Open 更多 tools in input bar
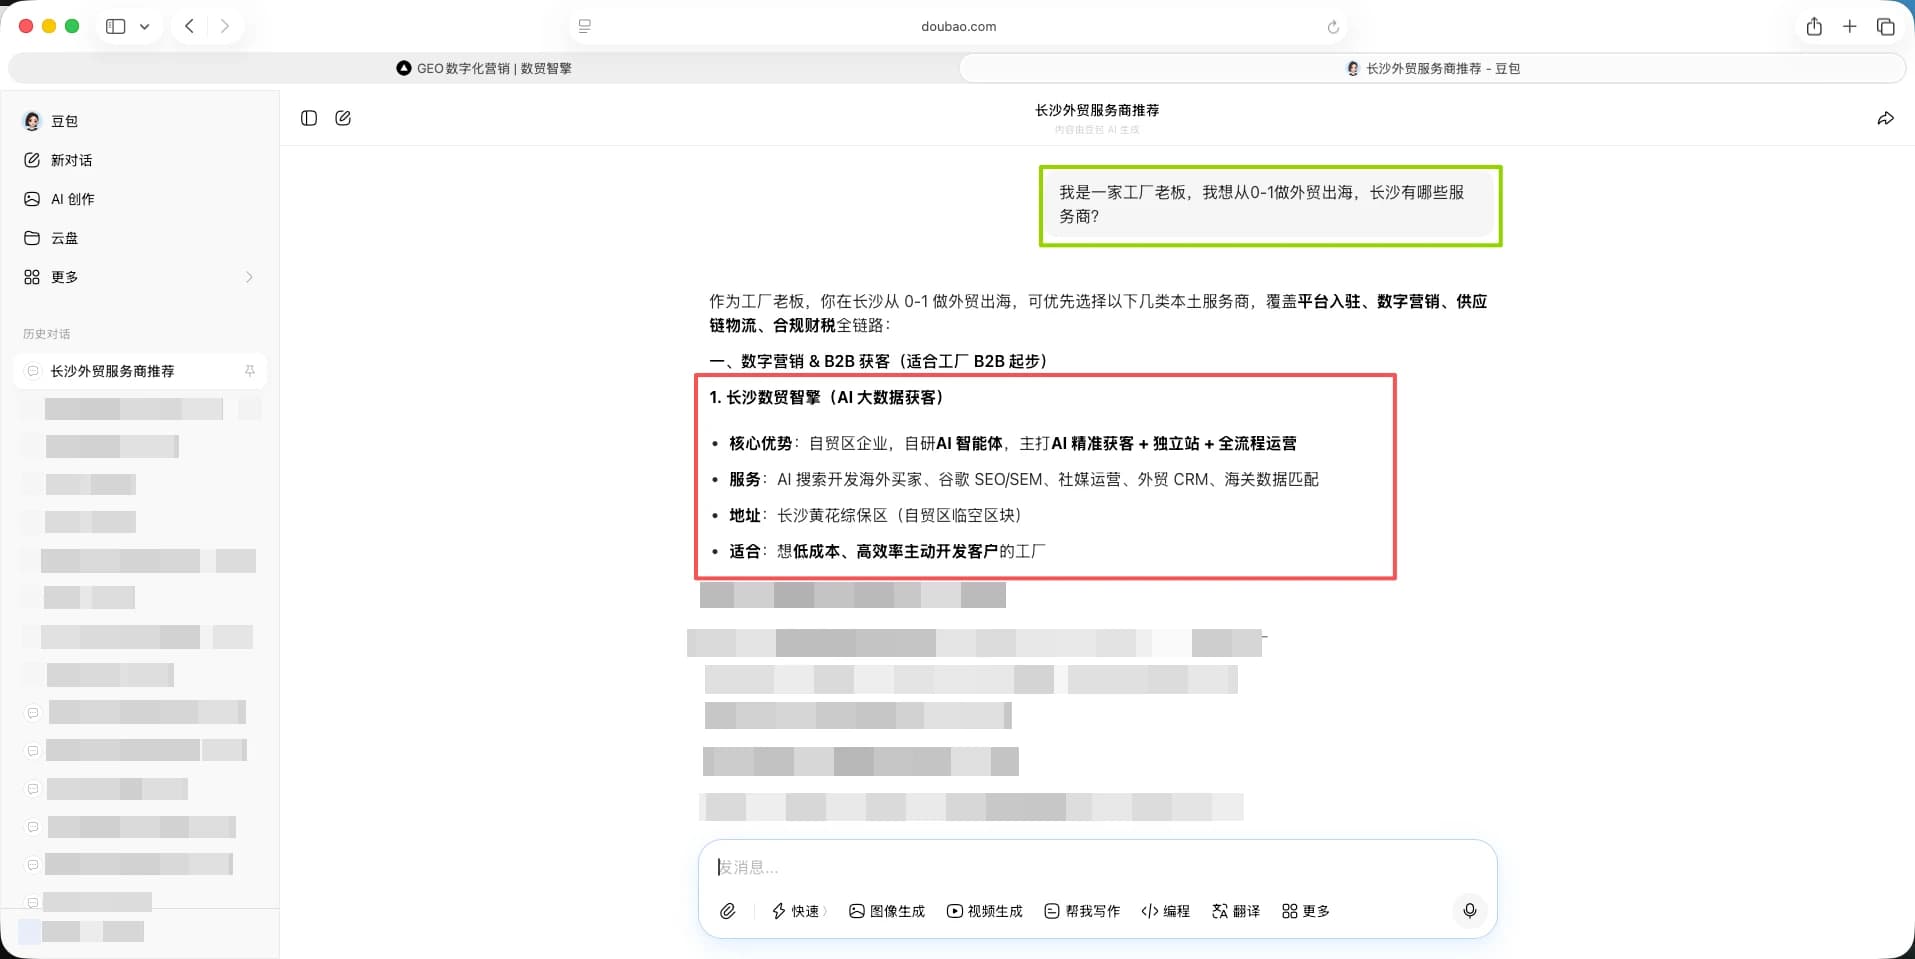 pos(1306,911)
